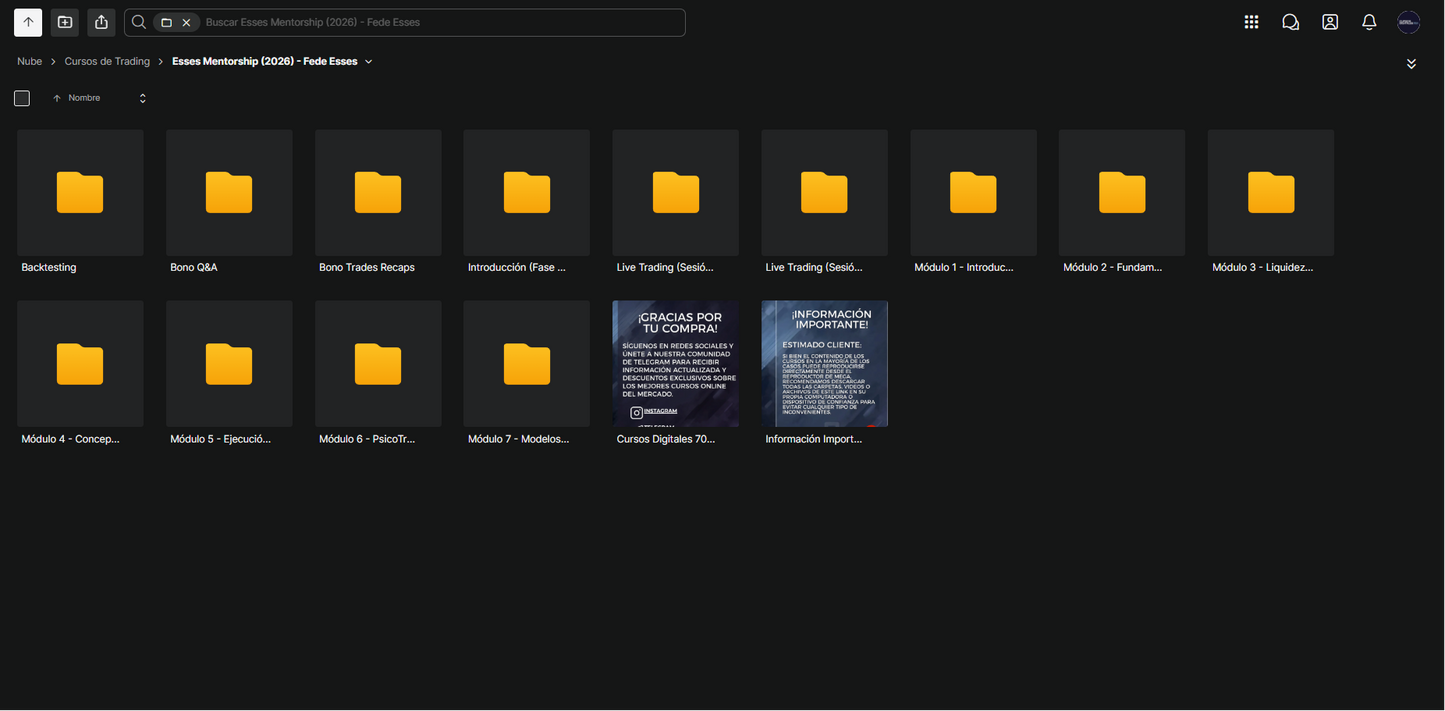The width and height of the screenshot is (1445, 711).
Task: Click the Buscar Esses Mentorship search field
Action: click(440, 22)
